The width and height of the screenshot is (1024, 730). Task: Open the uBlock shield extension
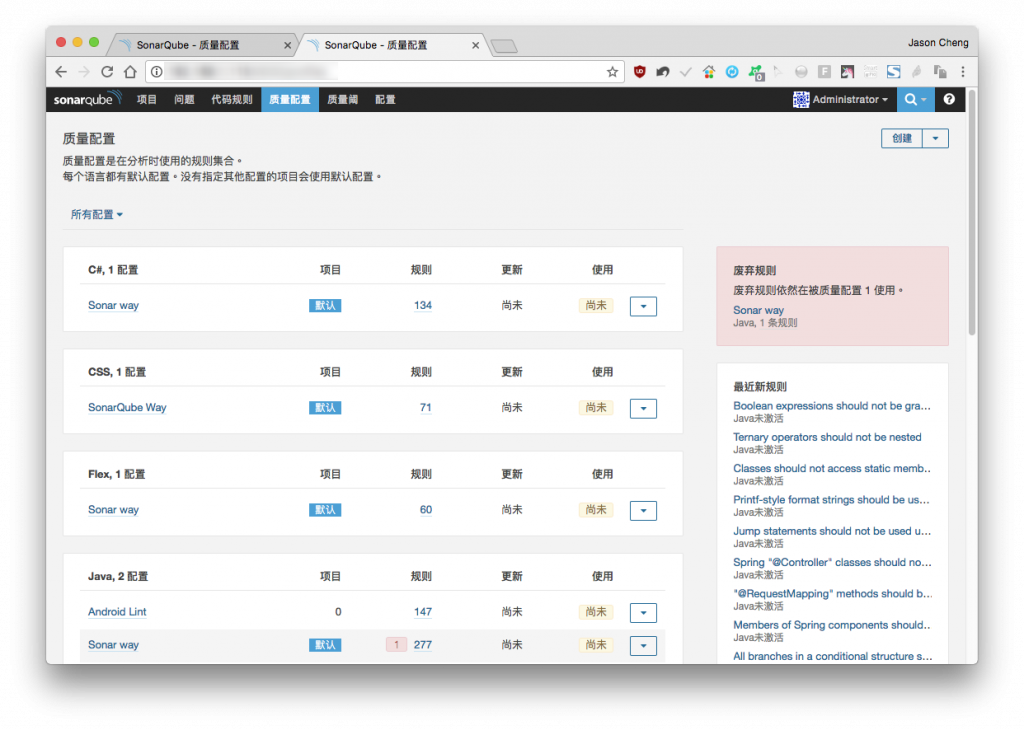(x=639, y=72)
